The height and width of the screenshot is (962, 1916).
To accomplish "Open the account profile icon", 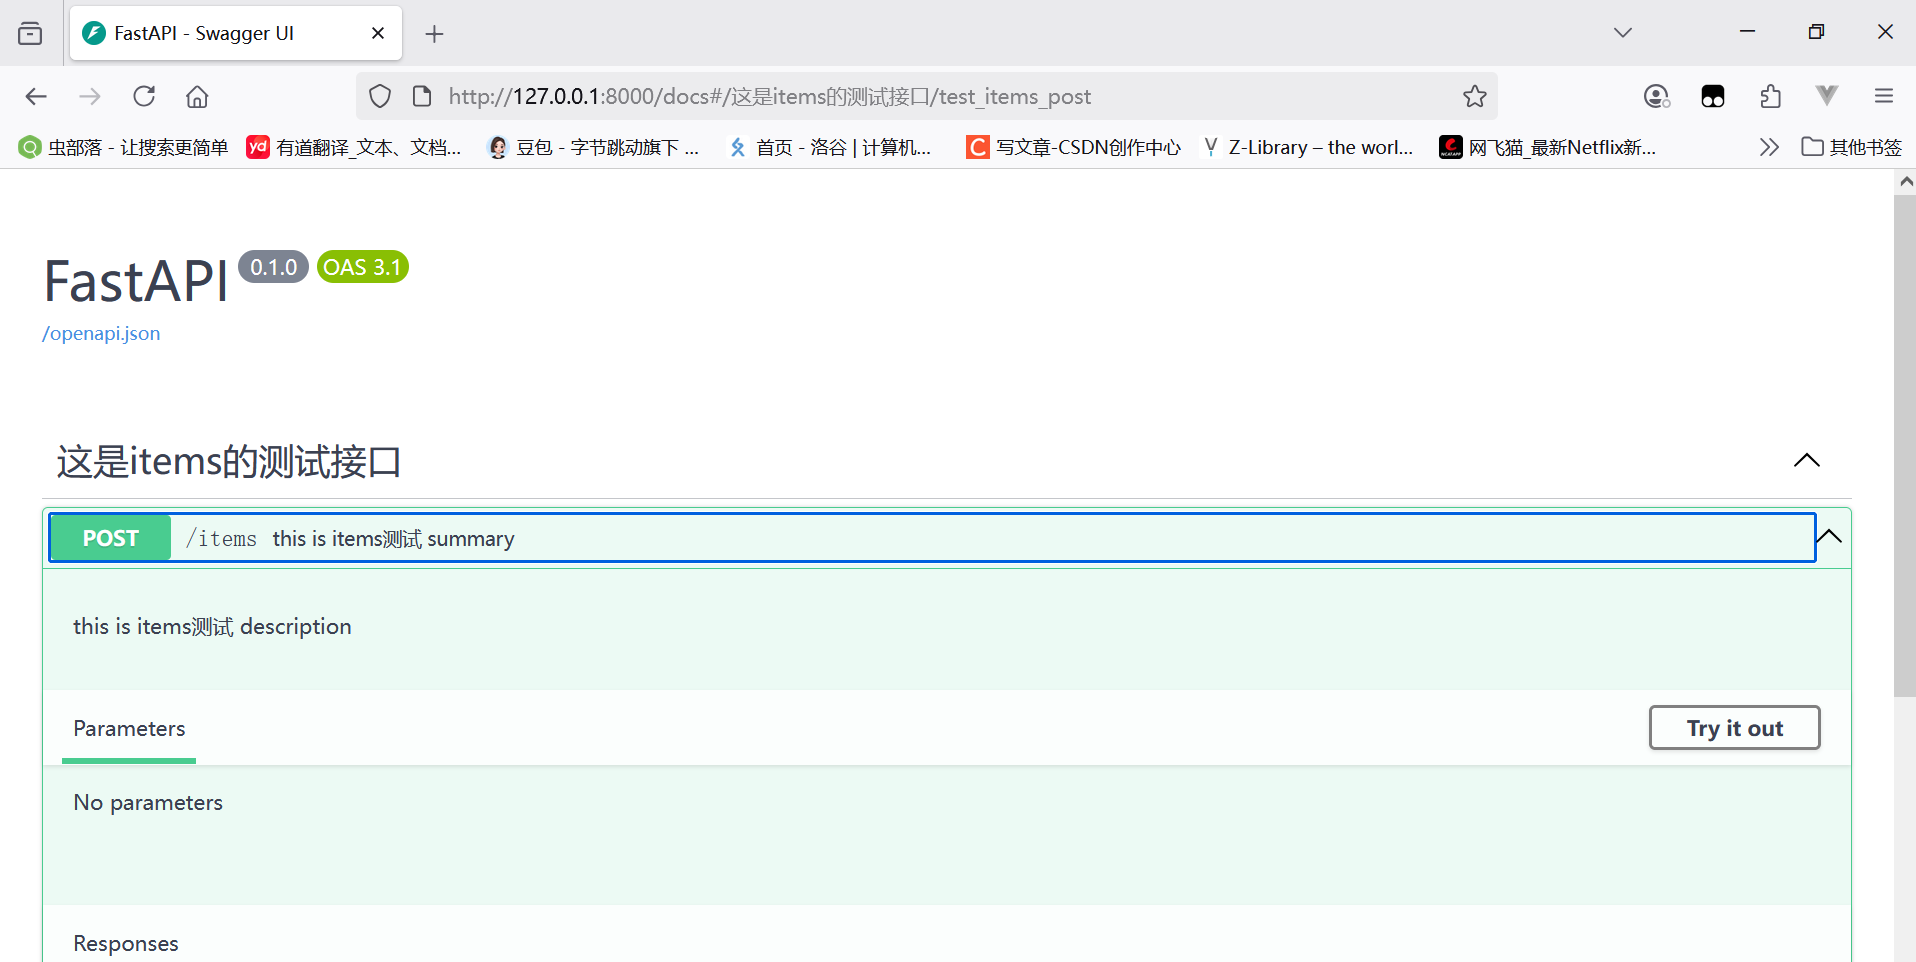I will pyautogui.click(x=1657, y=96).
